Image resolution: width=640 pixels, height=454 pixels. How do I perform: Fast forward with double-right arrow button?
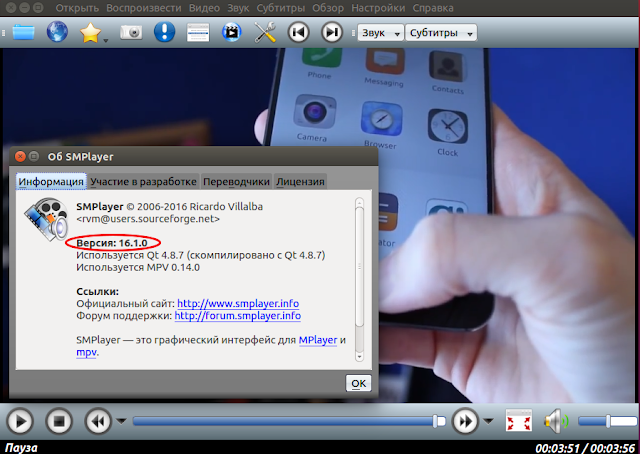coord(465,421)
